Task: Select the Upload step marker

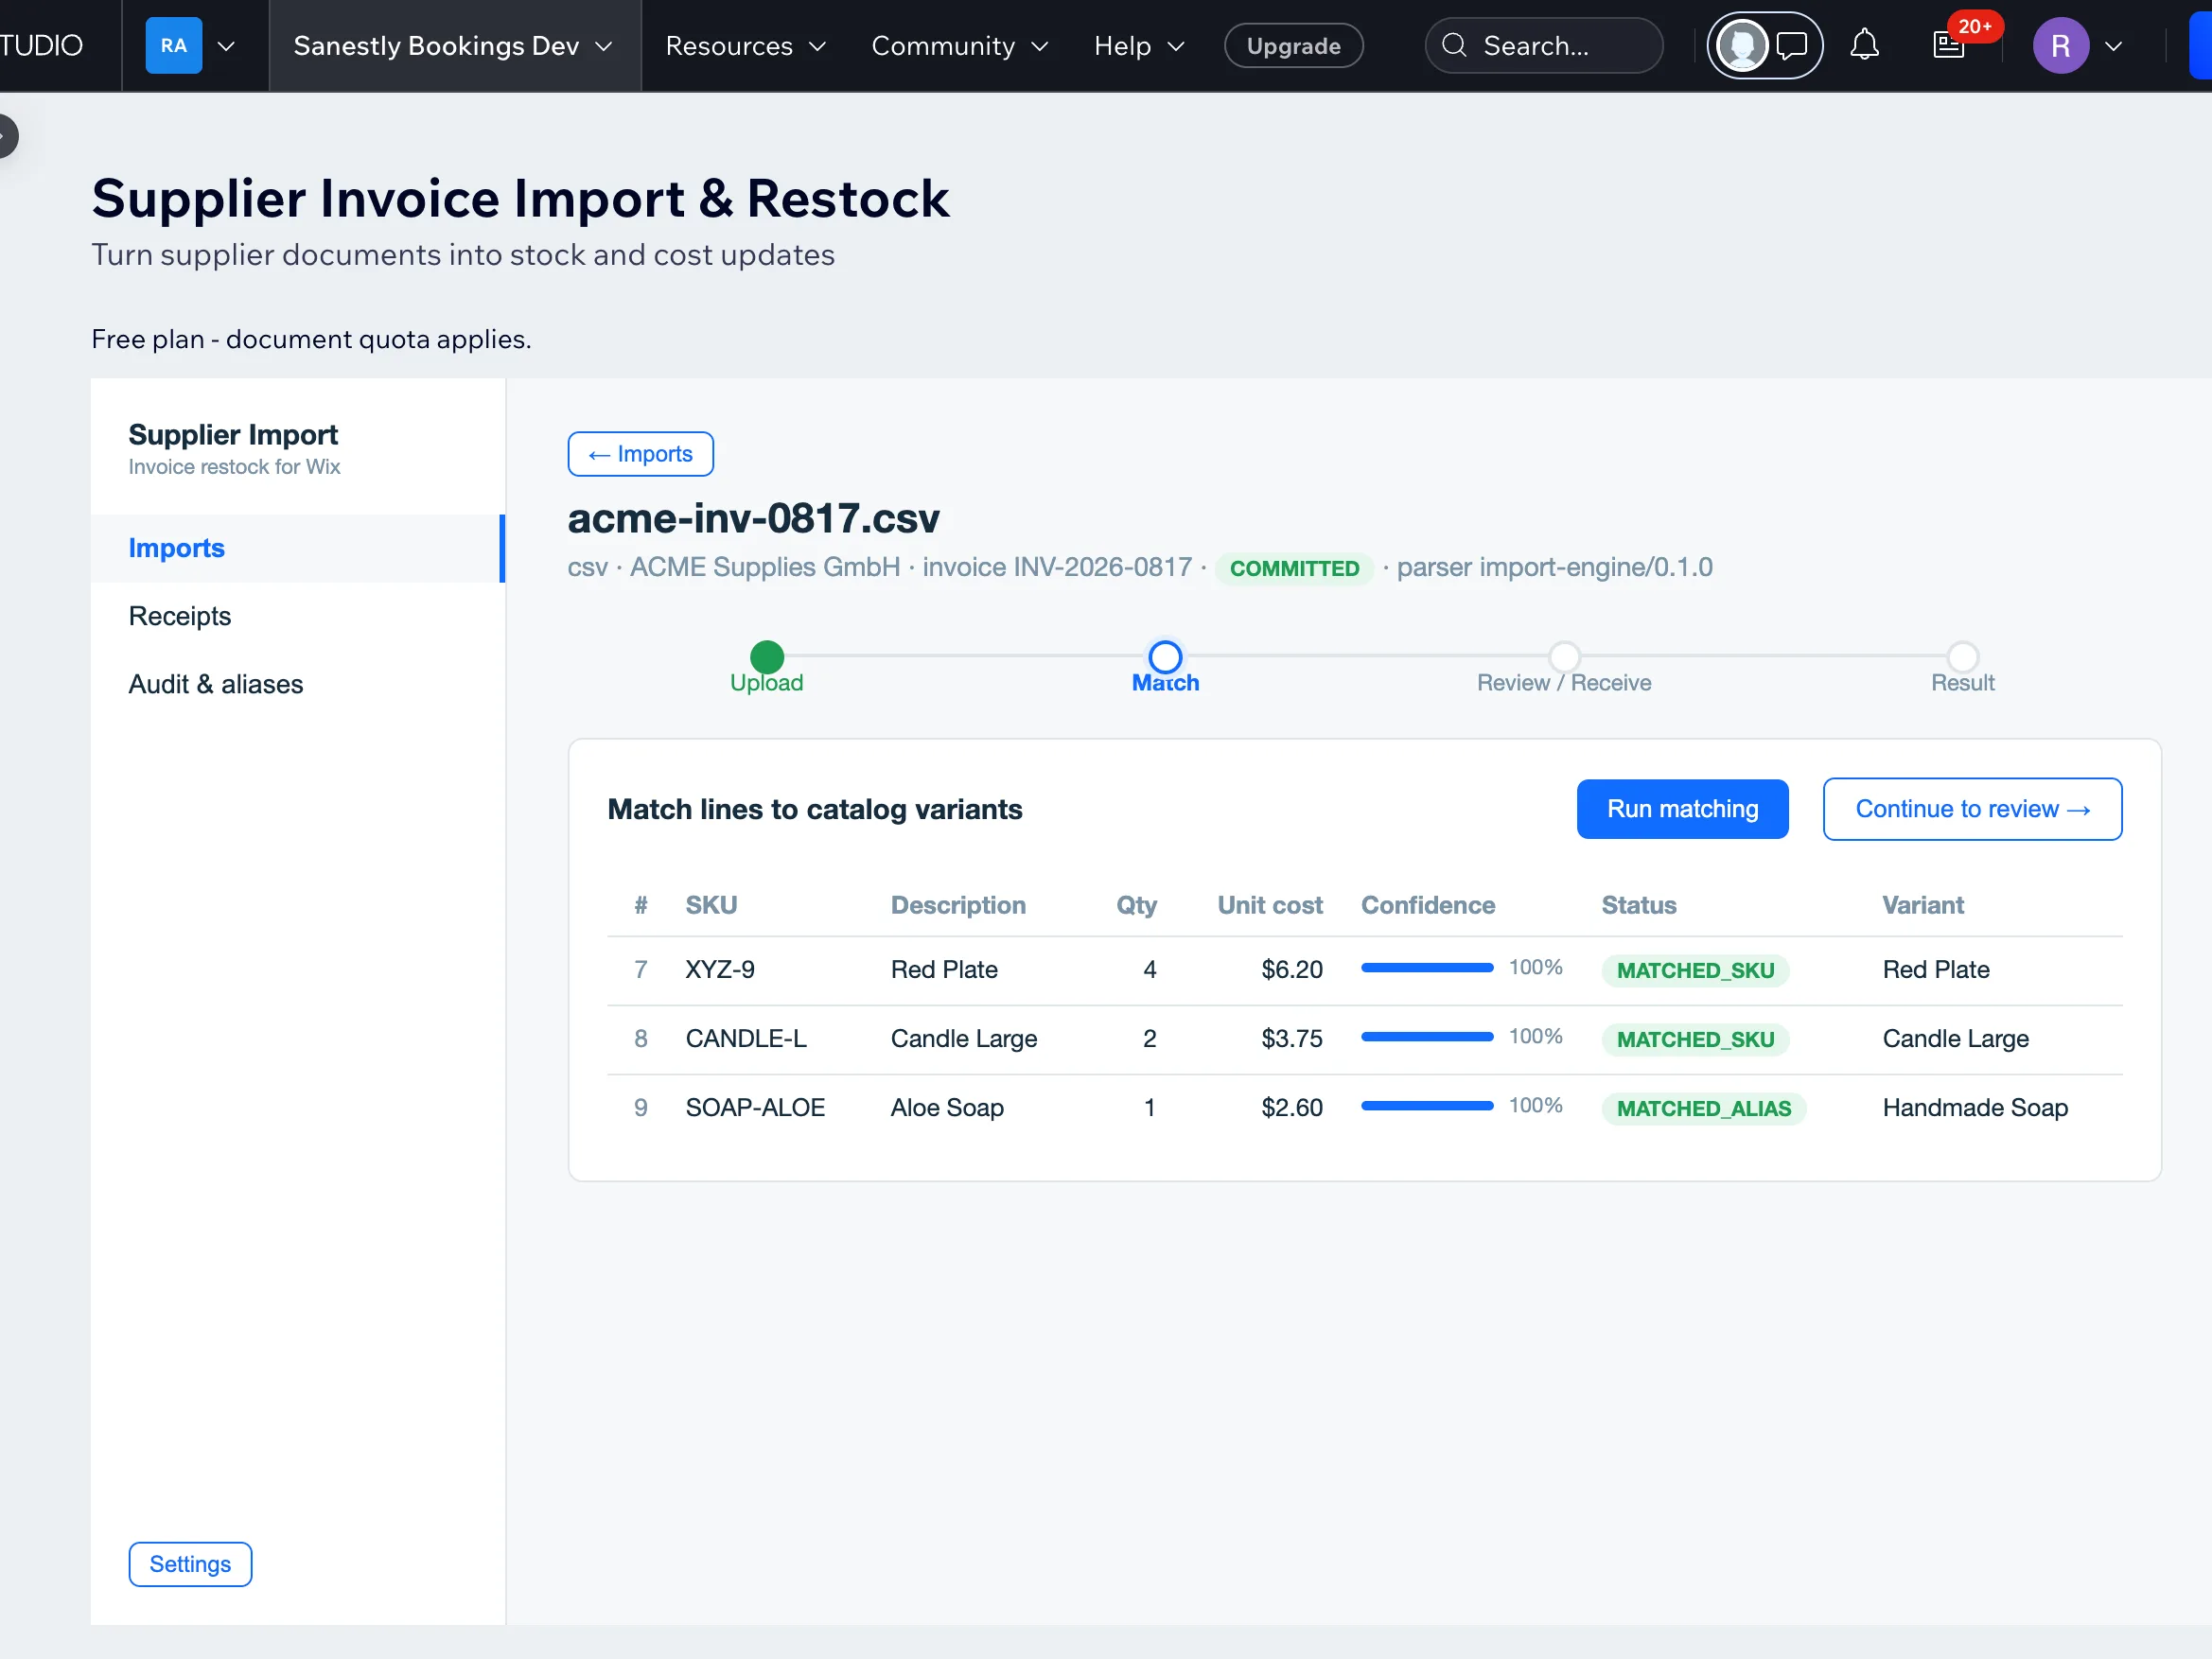Action: [x=767, y=657]
